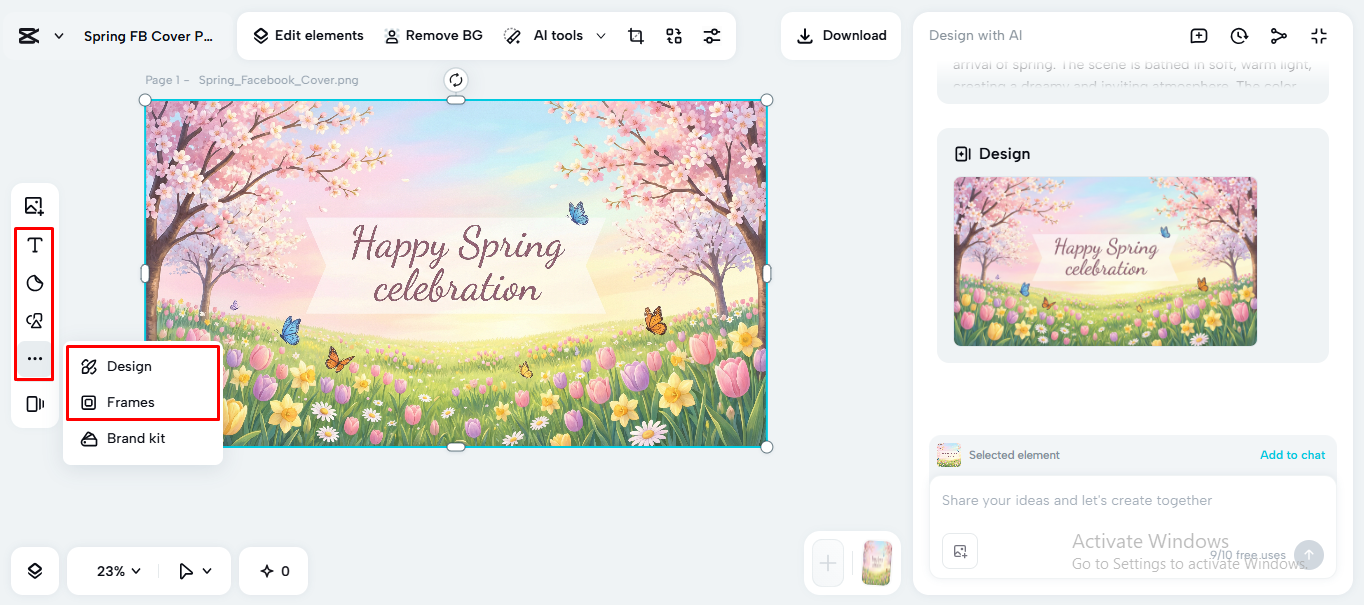Image resolution: width=1364 pixels, height=605 pixels.
Task: Choose Brand kit from the popup menu
Action: pyautogui.click(x=143, y=438)
